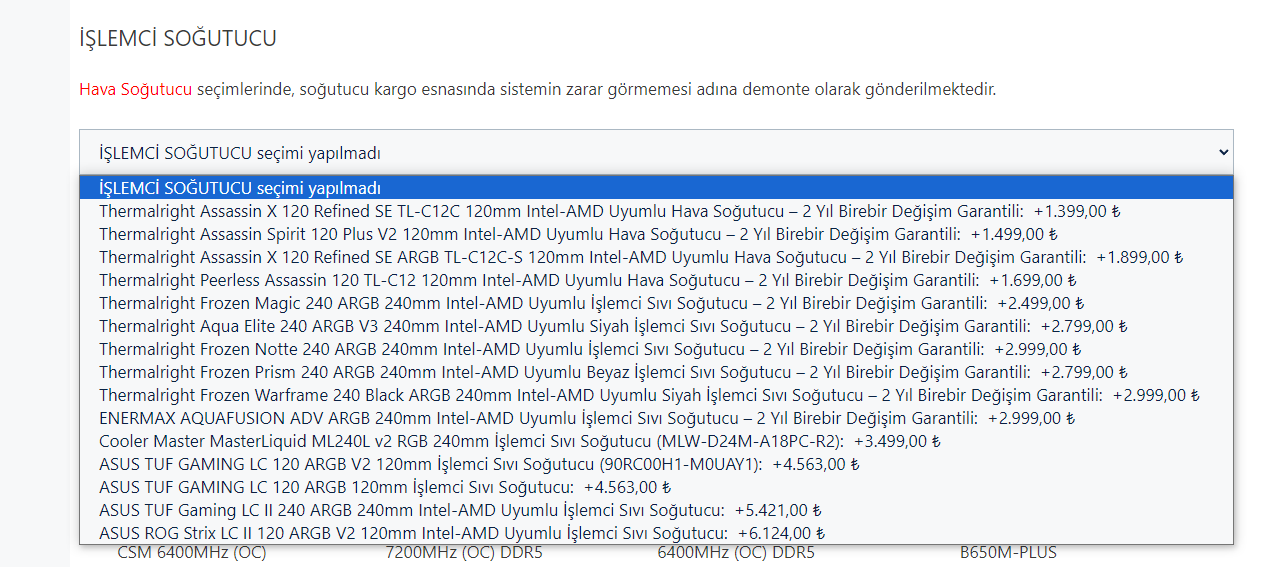This screenshot has height=567, width=1265.
Task: Pick Thermalright Frozen Warframe 240 Black ARGB
Action: click(650, 395)
